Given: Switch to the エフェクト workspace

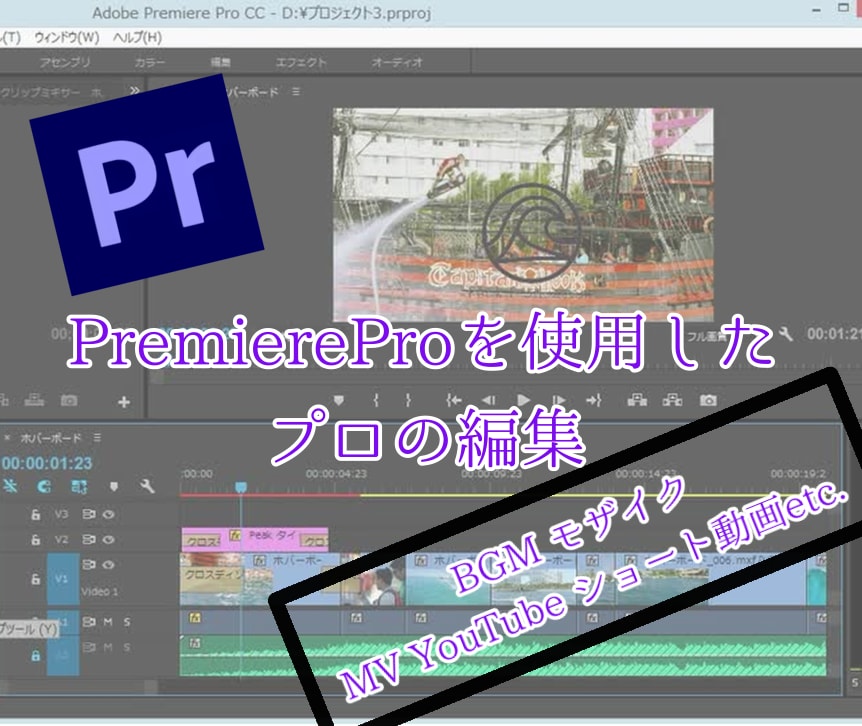Looking at the screenshot, I should (x=301, y=62).
